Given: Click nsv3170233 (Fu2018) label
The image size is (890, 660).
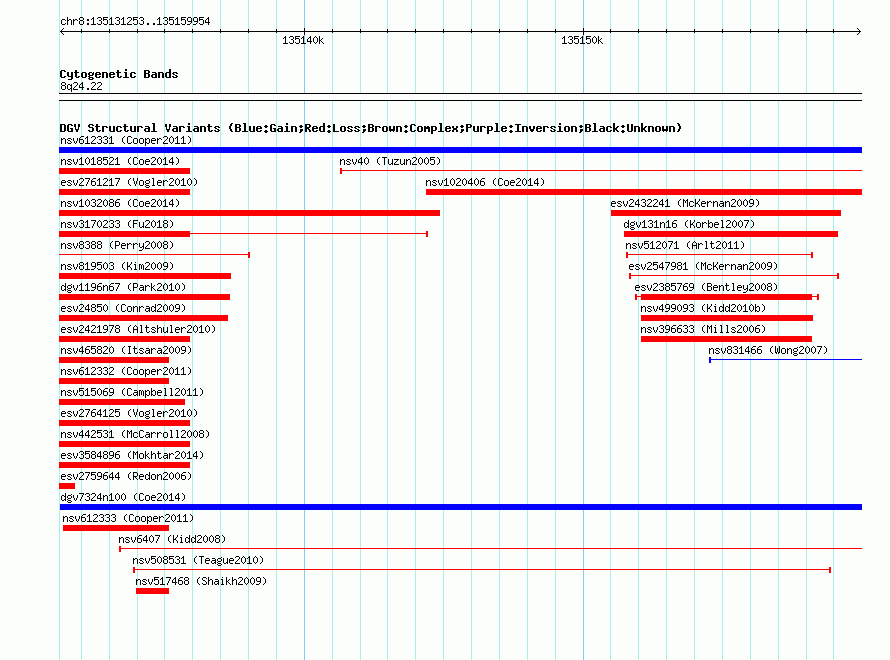Looking at the screenshot, I should point(117,224).
